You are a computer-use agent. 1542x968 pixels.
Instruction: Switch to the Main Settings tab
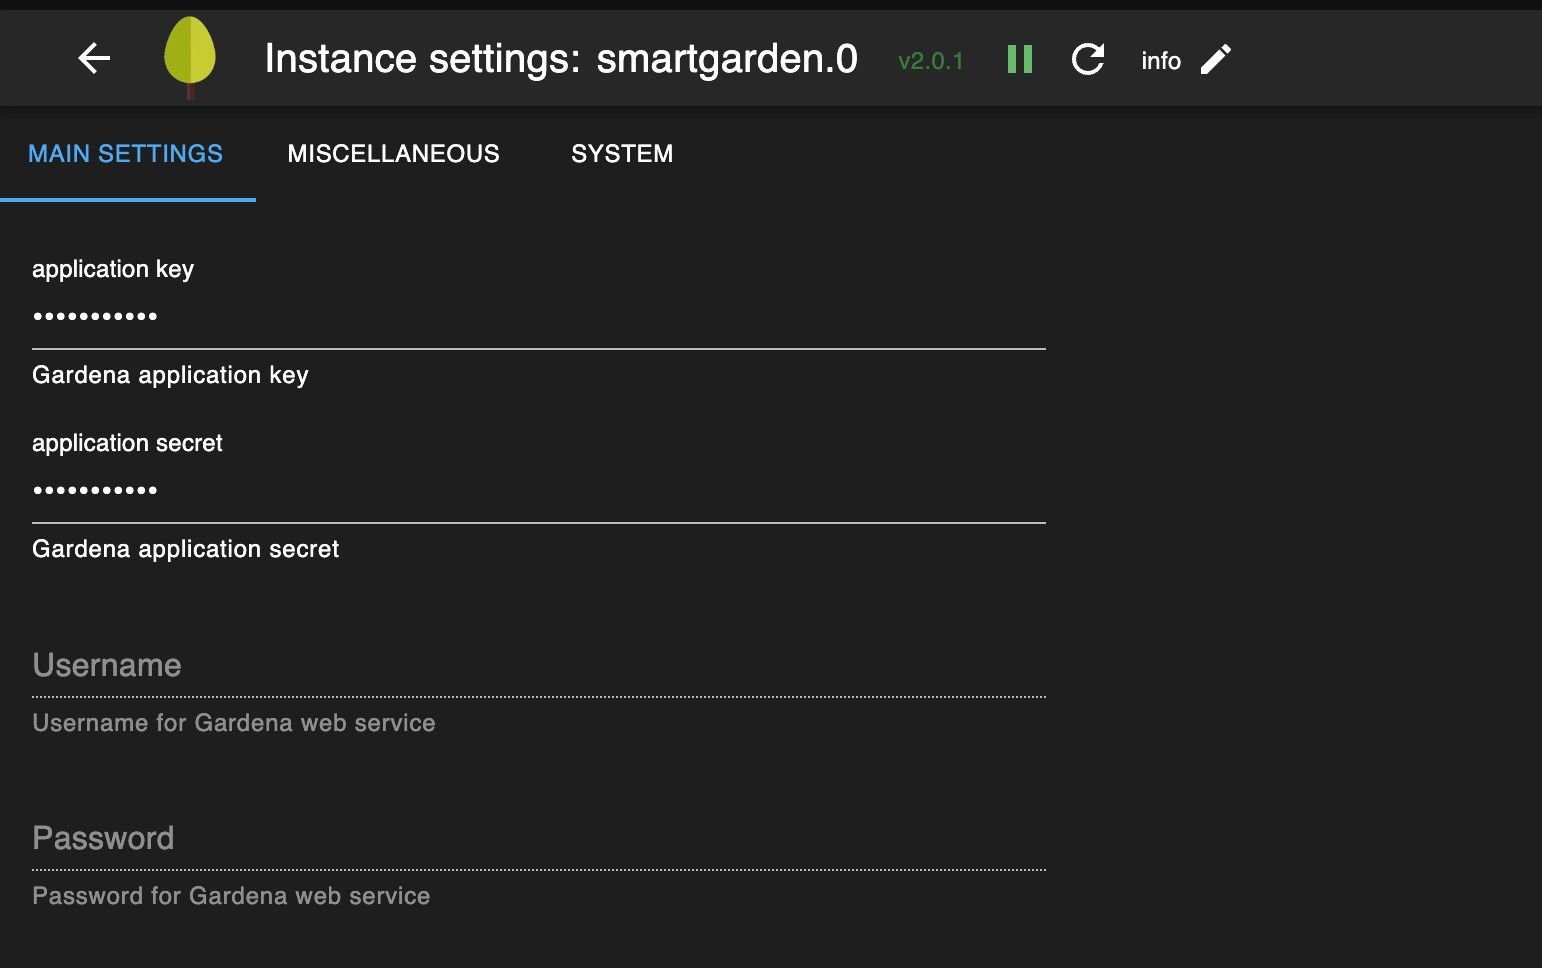click(126, 154)
